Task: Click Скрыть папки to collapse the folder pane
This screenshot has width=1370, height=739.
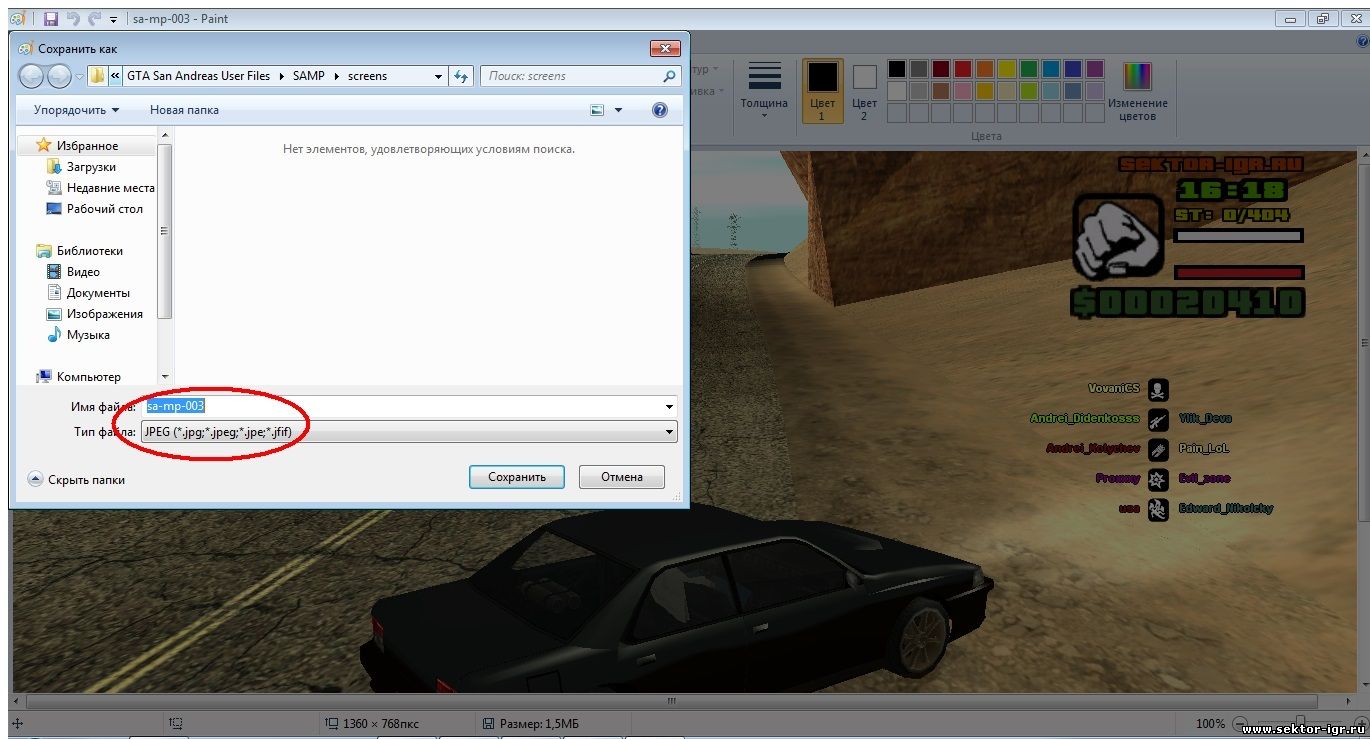Action: (x=76, y=480)
